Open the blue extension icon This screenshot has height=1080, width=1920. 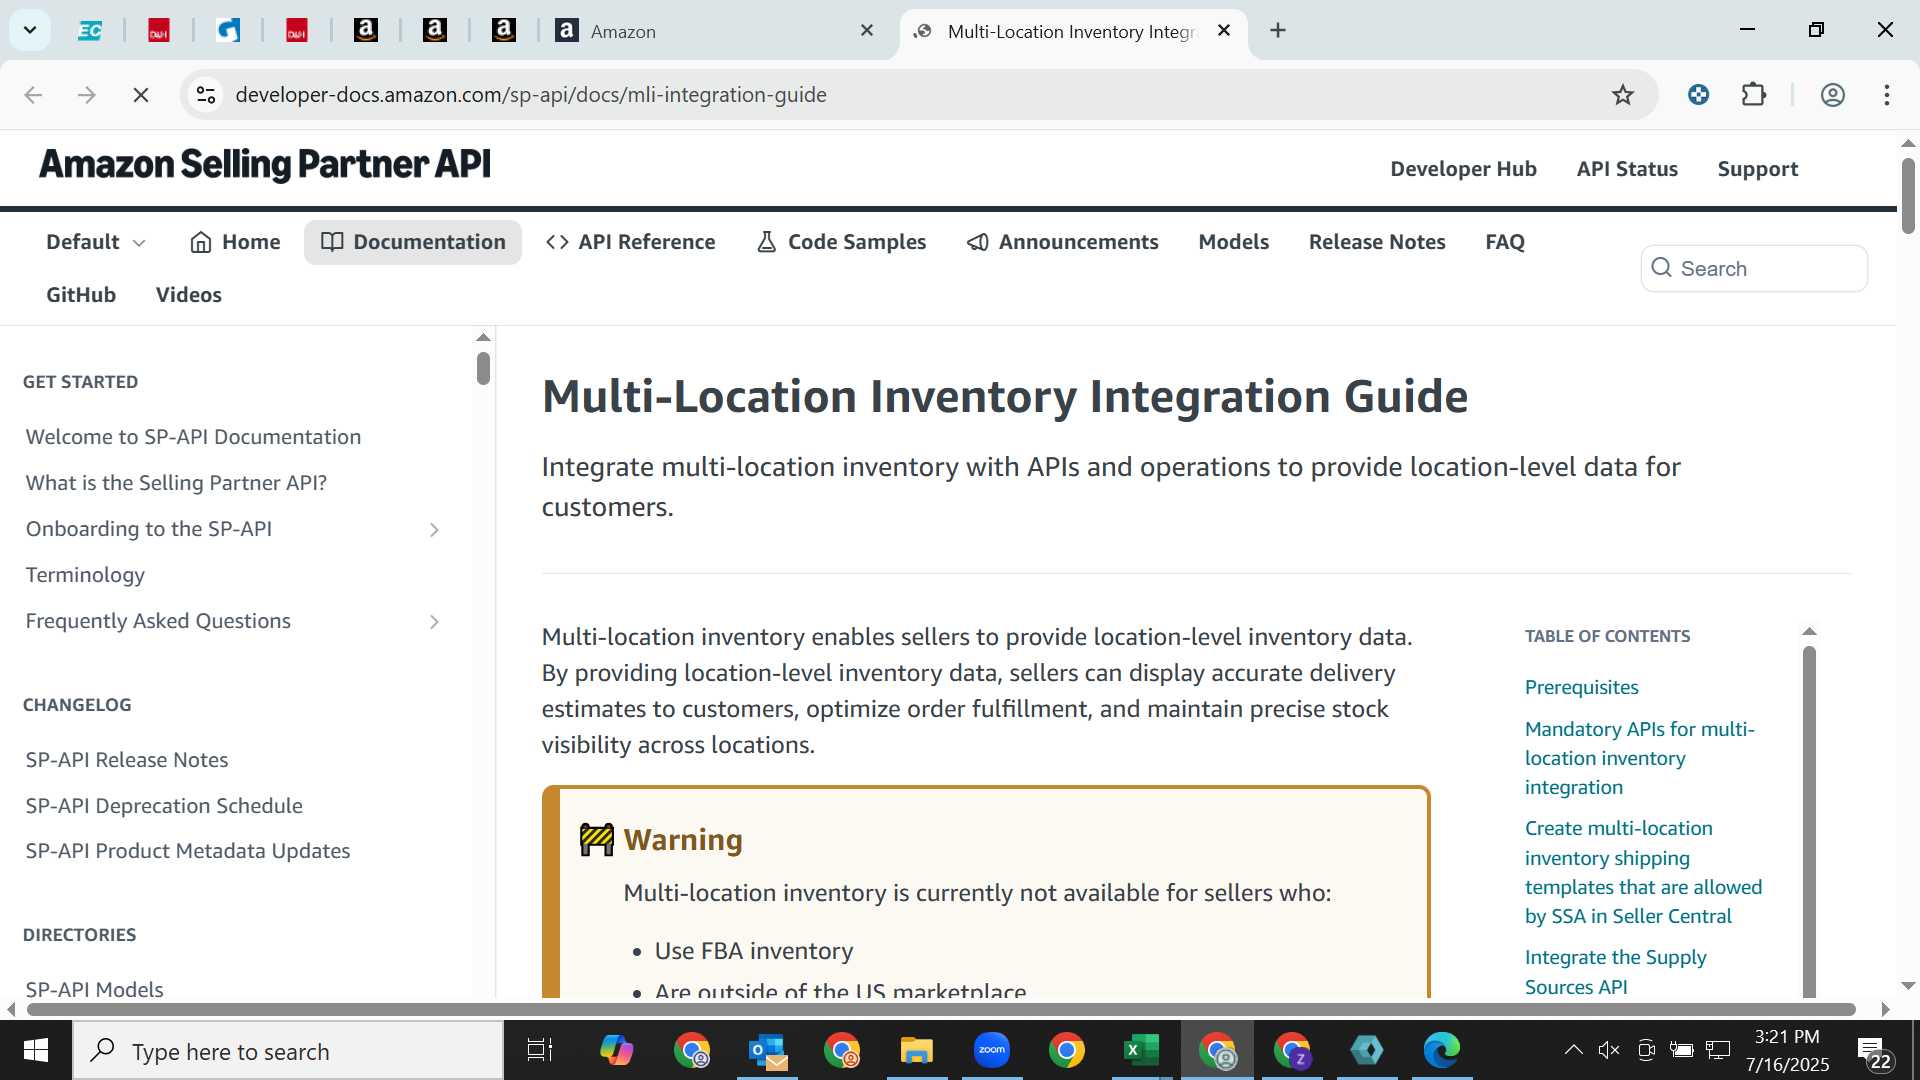[x=1698, y=95]
